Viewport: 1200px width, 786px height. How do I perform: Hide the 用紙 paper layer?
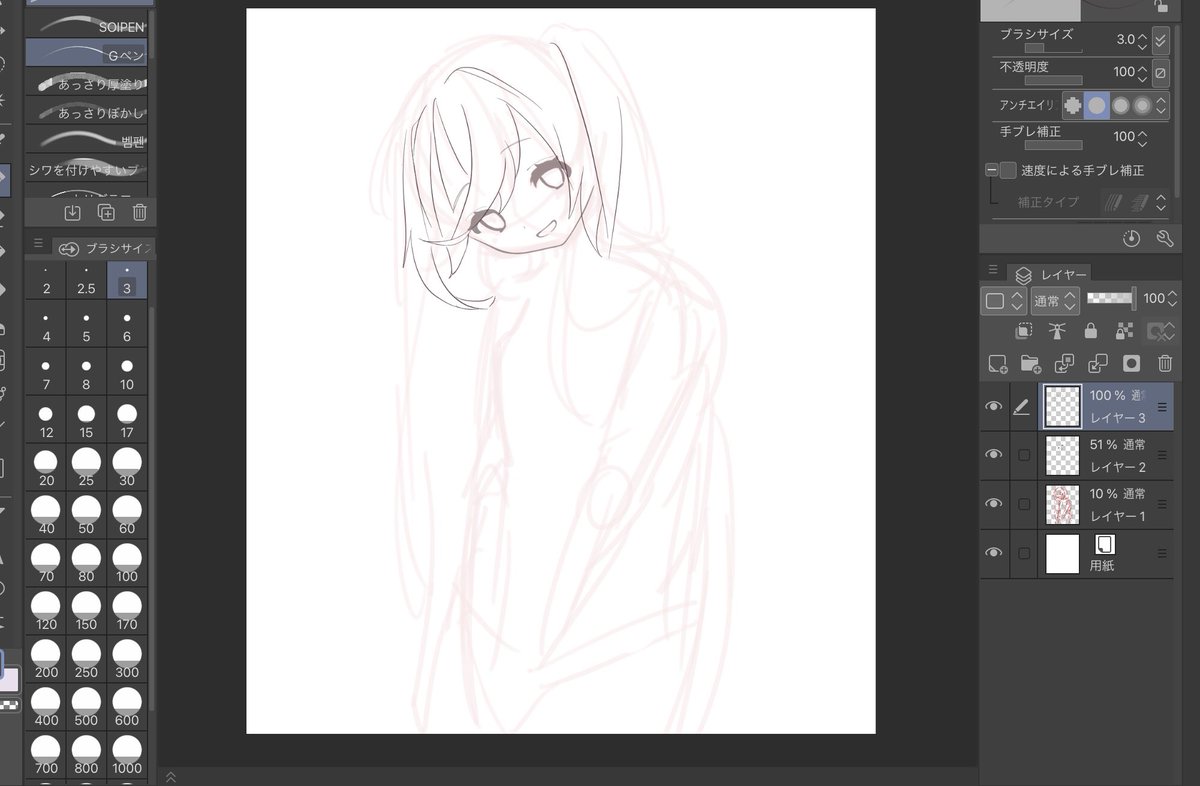993,553
